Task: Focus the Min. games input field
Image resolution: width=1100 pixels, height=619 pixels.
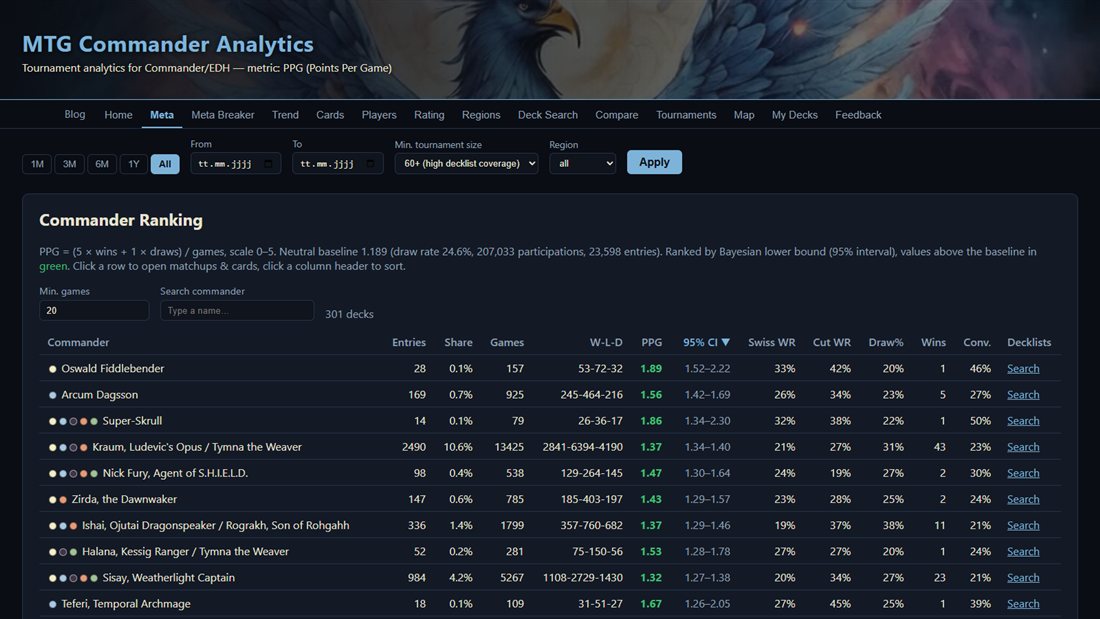Action: coord(94,310)
